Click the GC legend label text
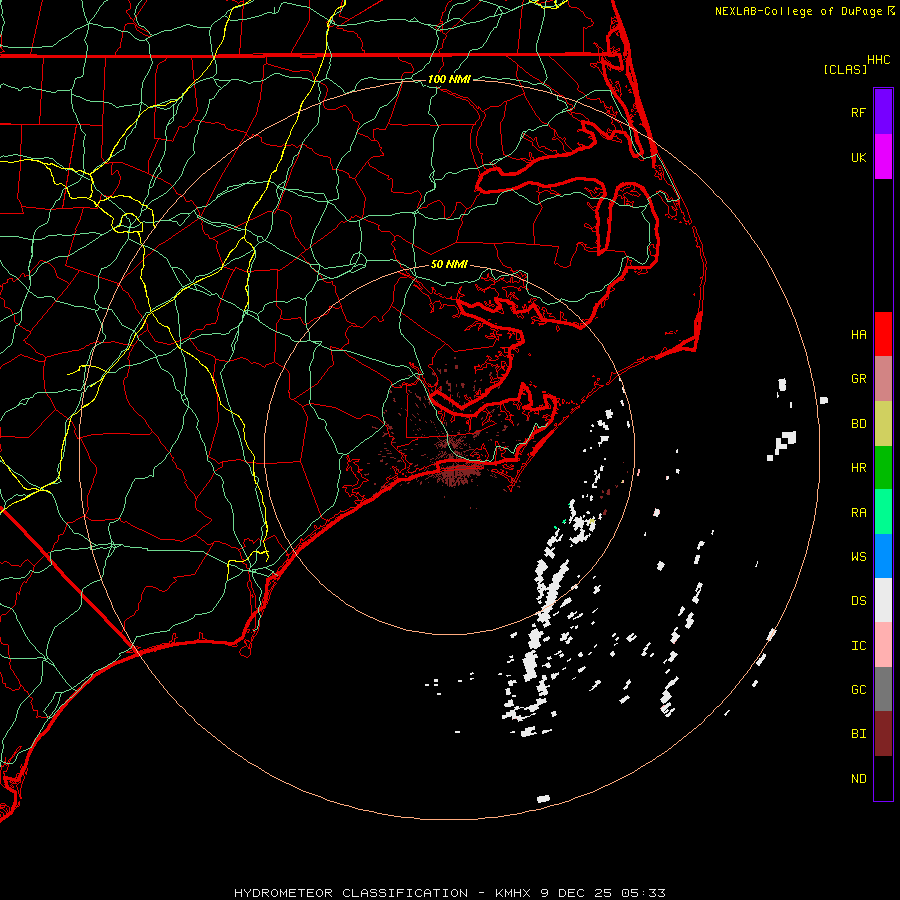Viewport: 900px width, 900px height. (858, 690)
